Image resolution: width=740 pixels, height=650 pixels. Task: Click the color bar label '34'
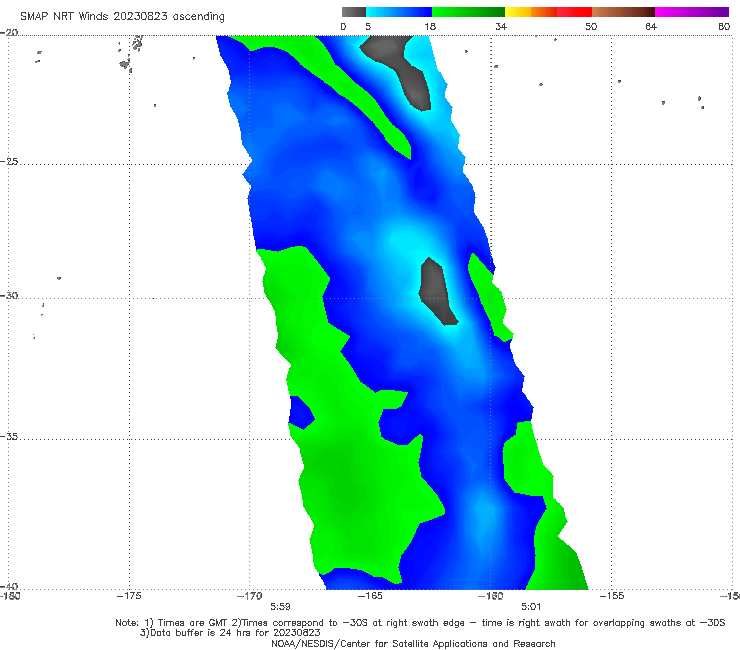coord(501,26)
